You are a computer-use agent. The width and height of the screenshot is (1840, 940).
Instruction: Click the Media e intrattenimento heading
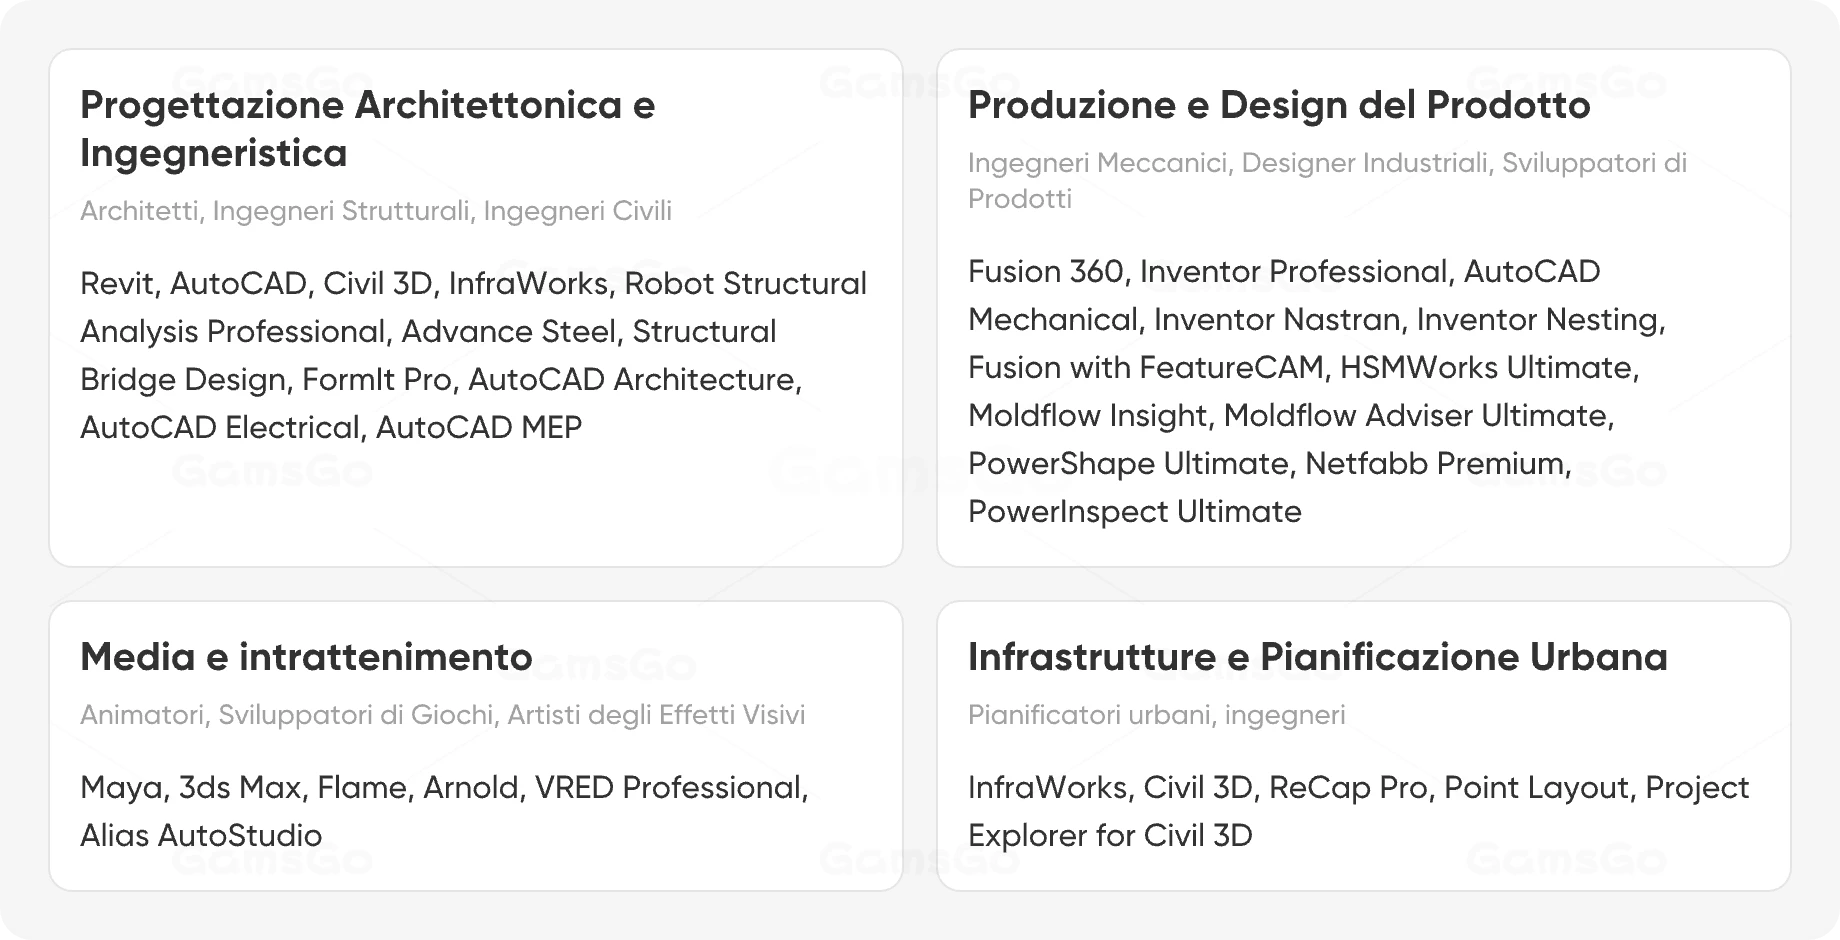(x=306, y=657)
